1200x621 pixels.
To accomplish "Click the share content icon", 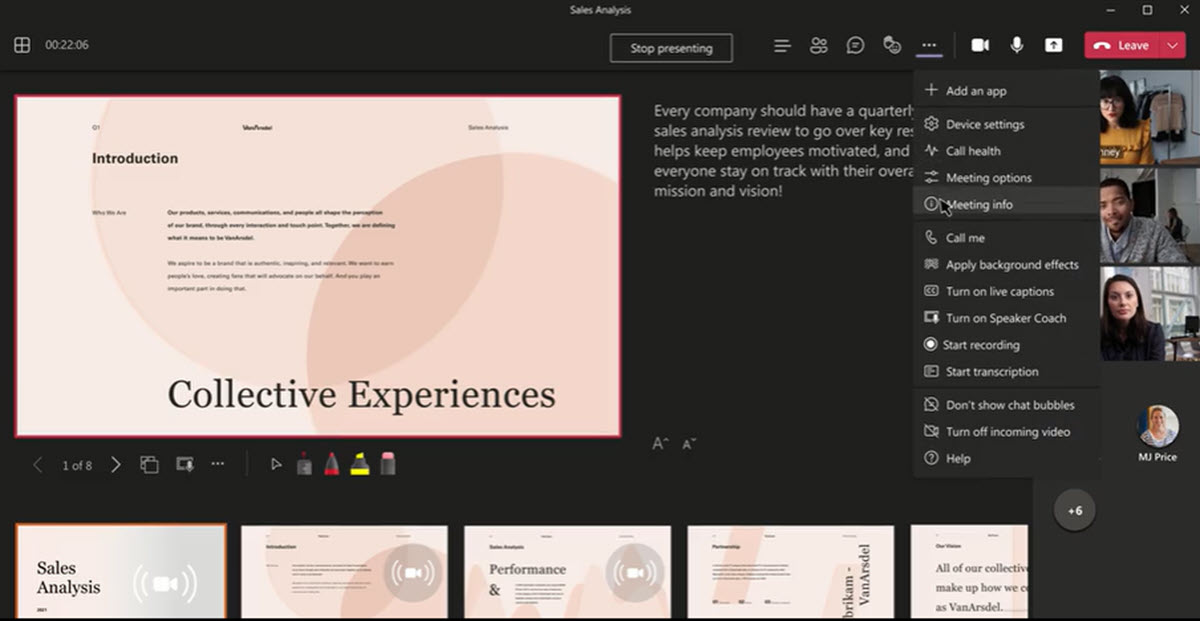I will (x=1054, y=46).
